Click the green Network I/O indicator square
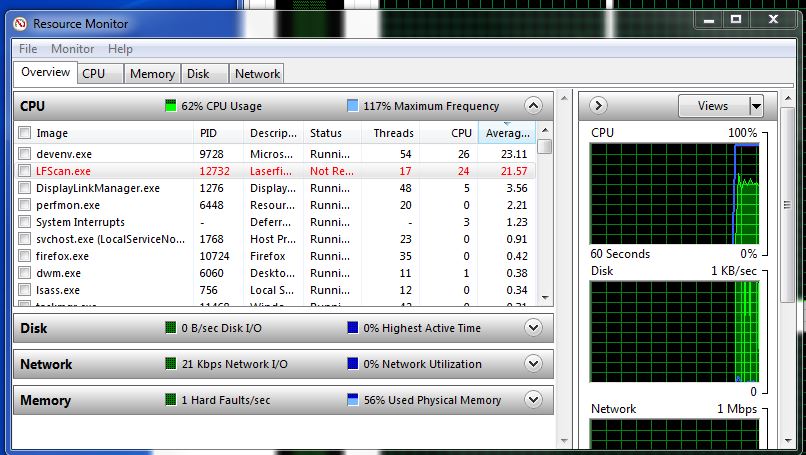The height and width of the screenshot is (455, 806). [171, 363]
